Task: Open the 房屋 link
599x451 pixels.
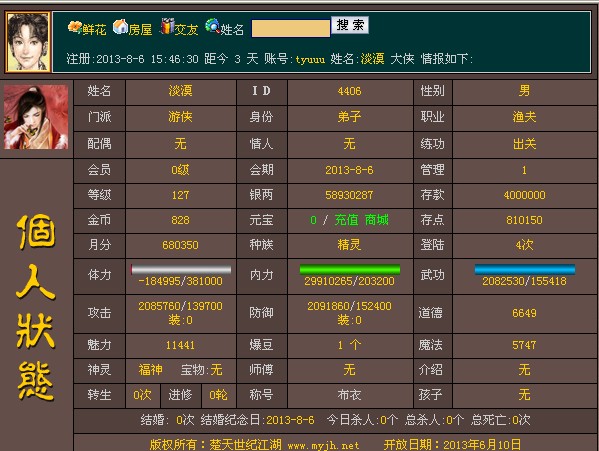Action: tap(140, 29)
